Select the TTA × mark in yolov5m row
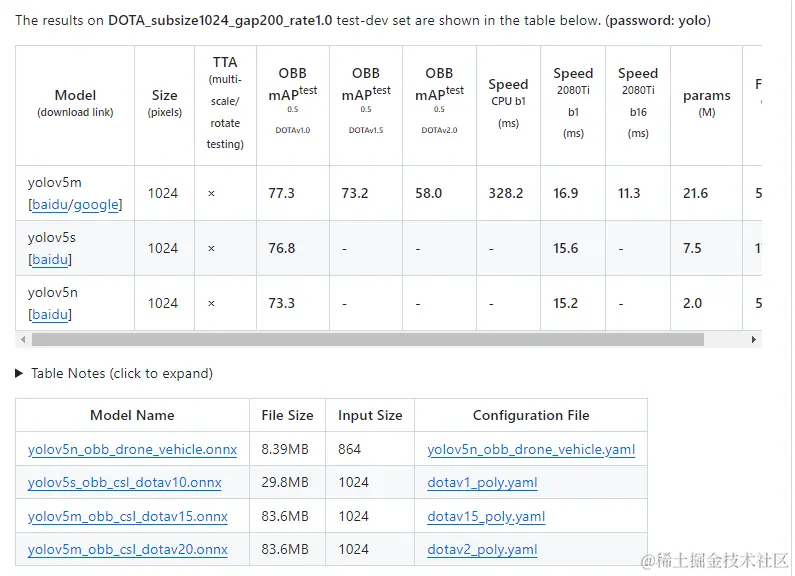The width and height of the screenshot is (795, 576). point(211,194)
